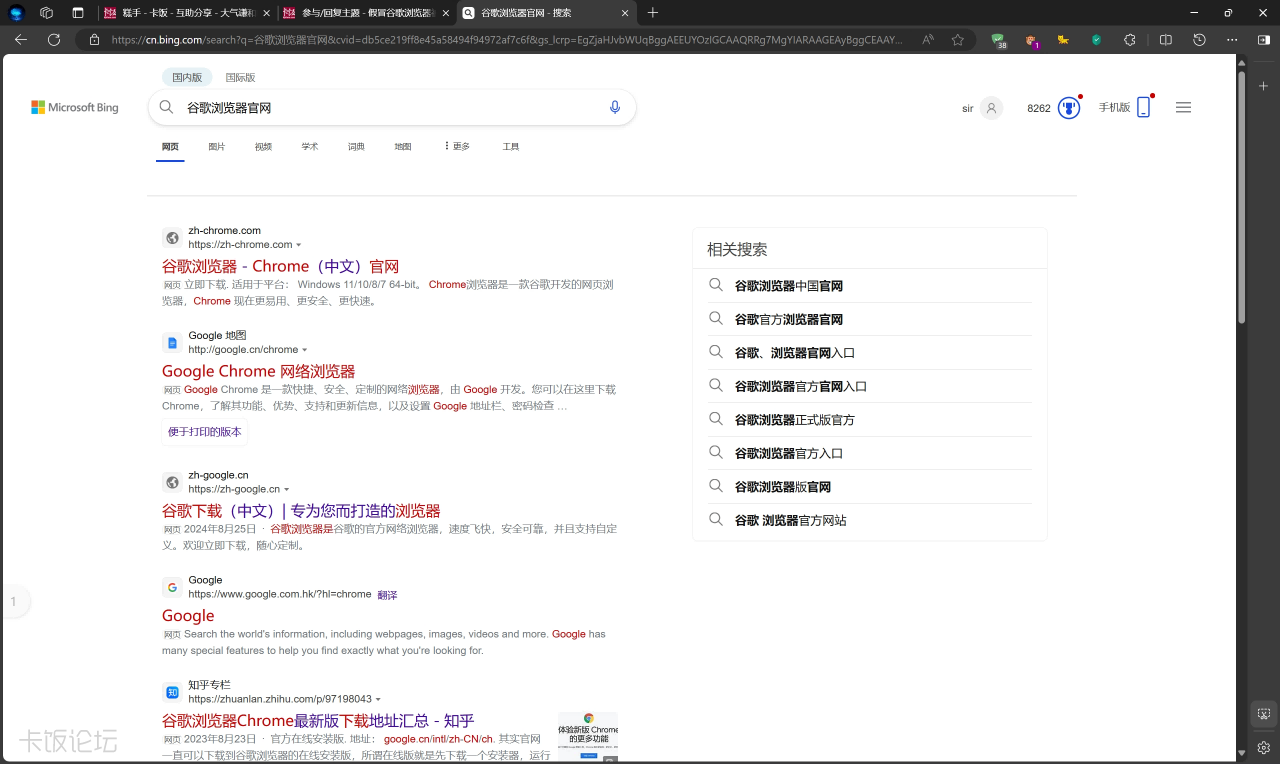Click the sidebar screenshot icon above the gear

(x=1264, y=714)
